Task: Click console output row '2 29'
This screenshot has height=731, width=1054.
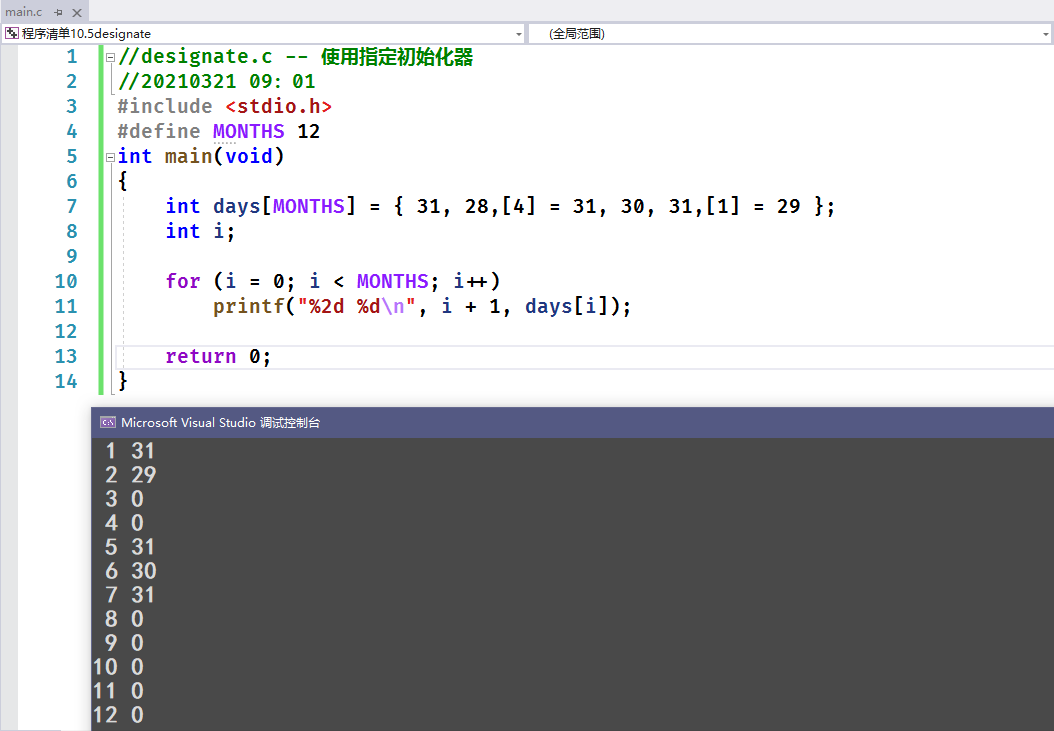Action: pos(130,475)
